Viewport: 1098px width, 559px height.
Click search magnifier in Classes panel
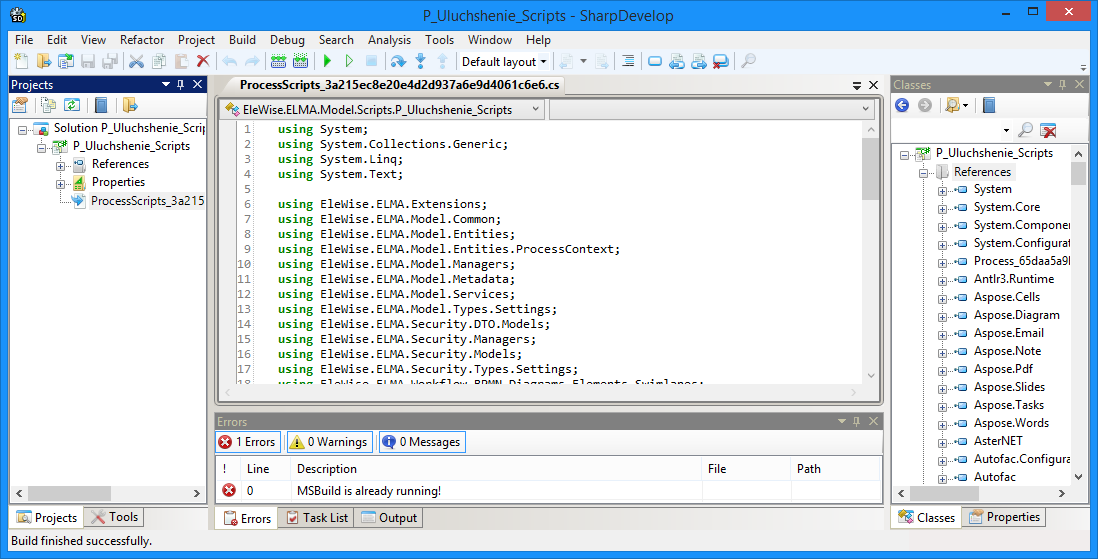[x=1025, y=130]
